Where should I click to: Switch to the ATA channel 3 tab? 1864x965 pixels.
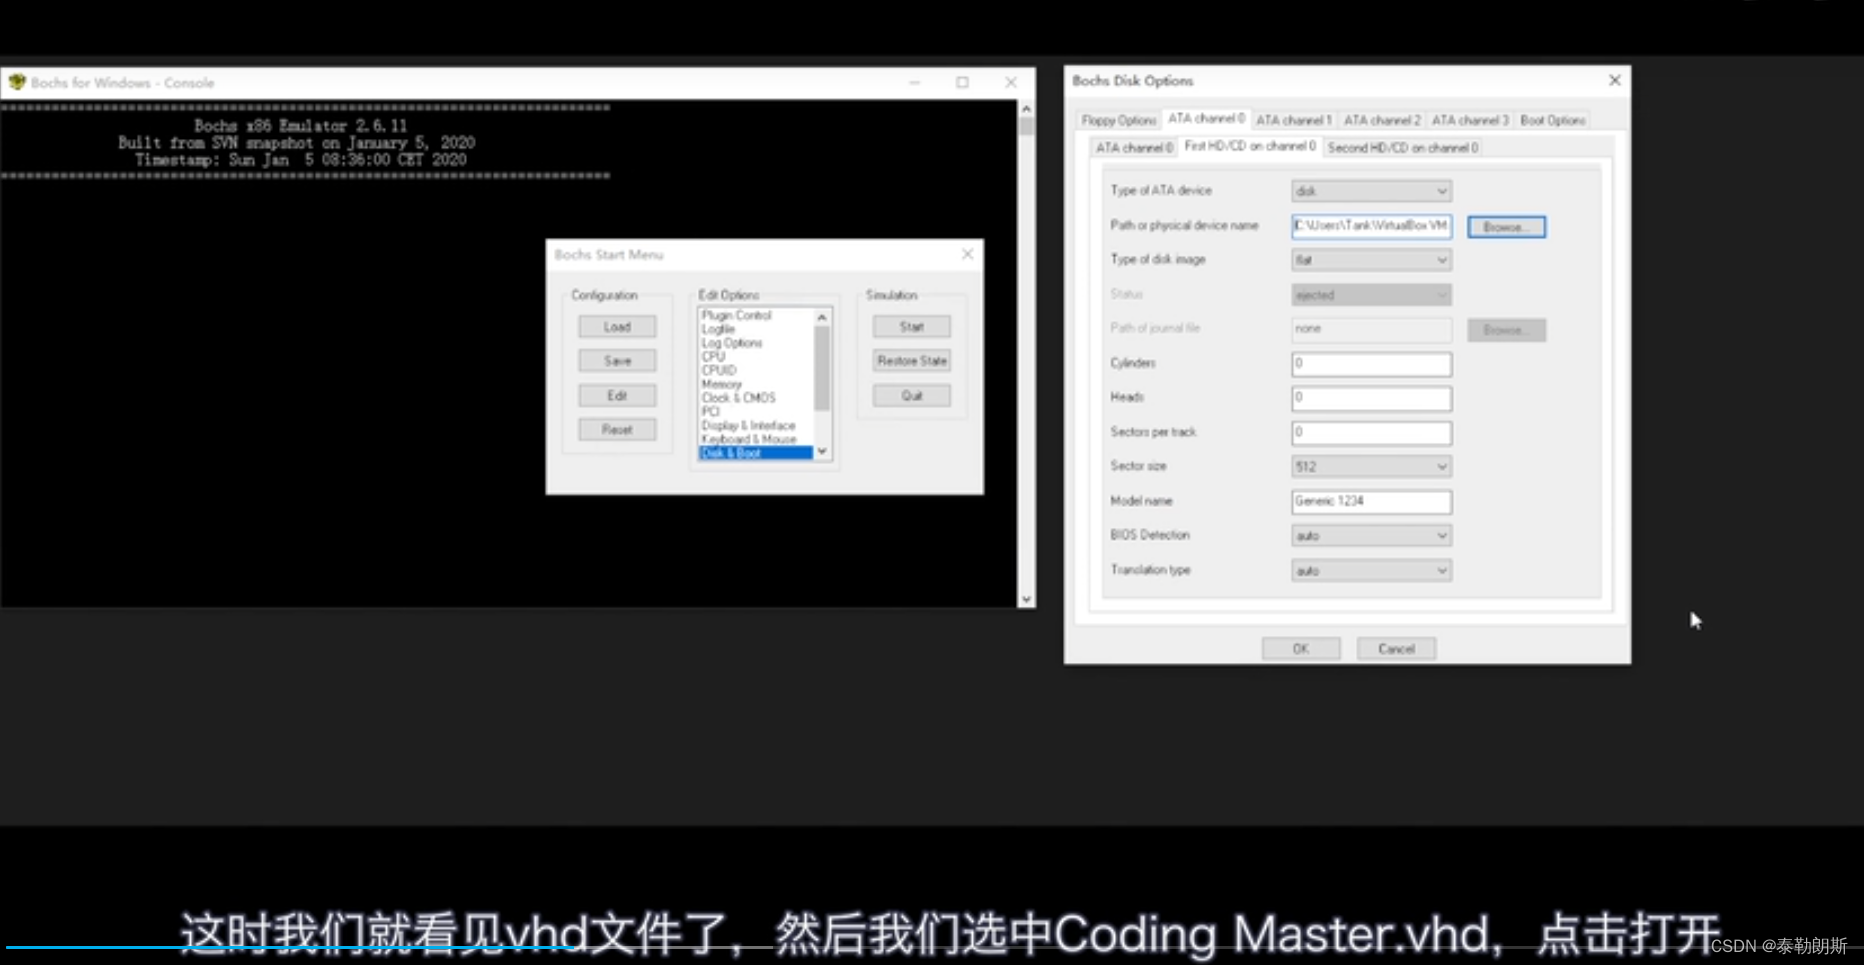coord(1470,120)
